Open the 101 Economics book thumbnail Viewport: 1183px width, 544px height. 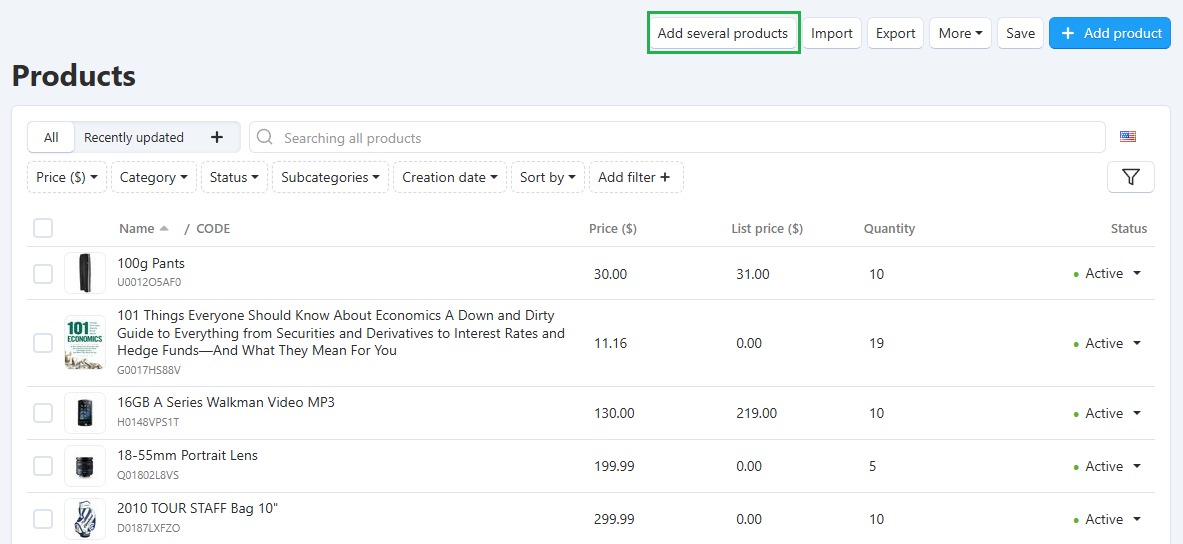point(84,343)
